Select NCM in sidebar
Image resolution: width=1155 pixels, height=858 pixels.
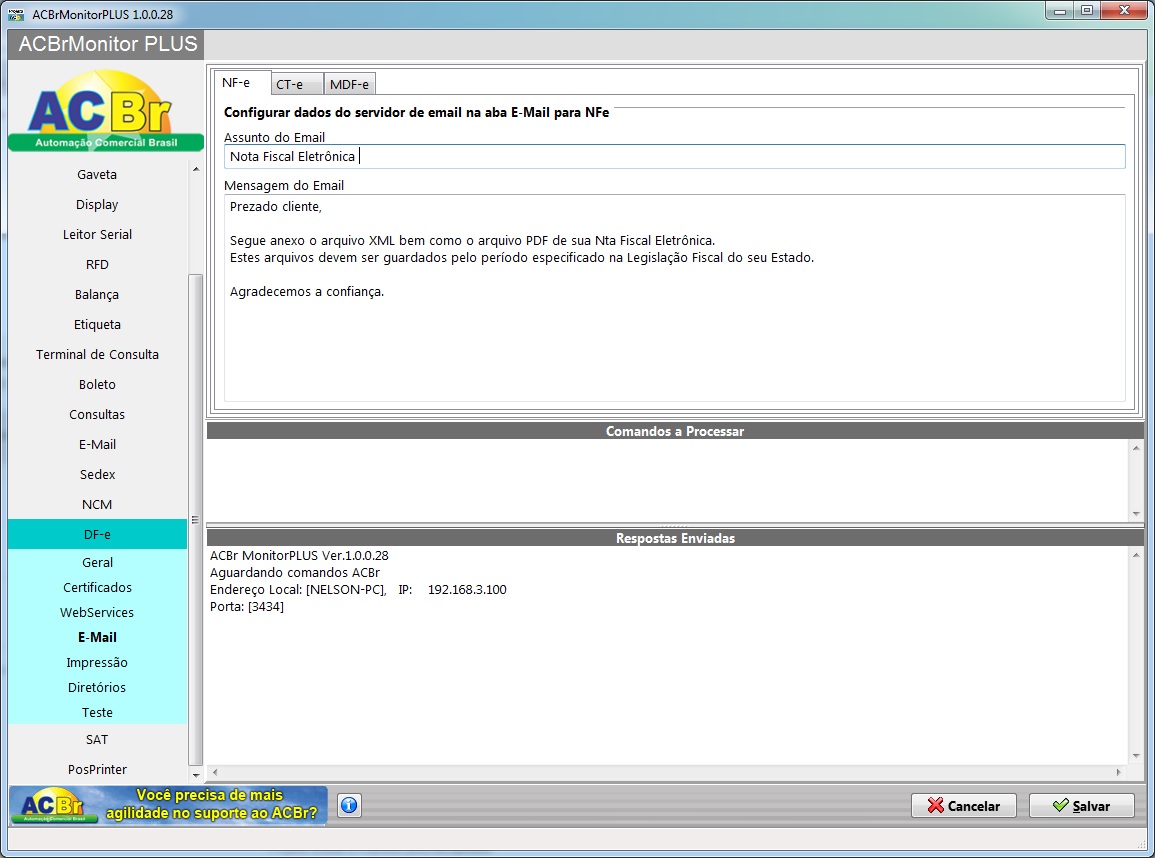click(x=97, y=504)
